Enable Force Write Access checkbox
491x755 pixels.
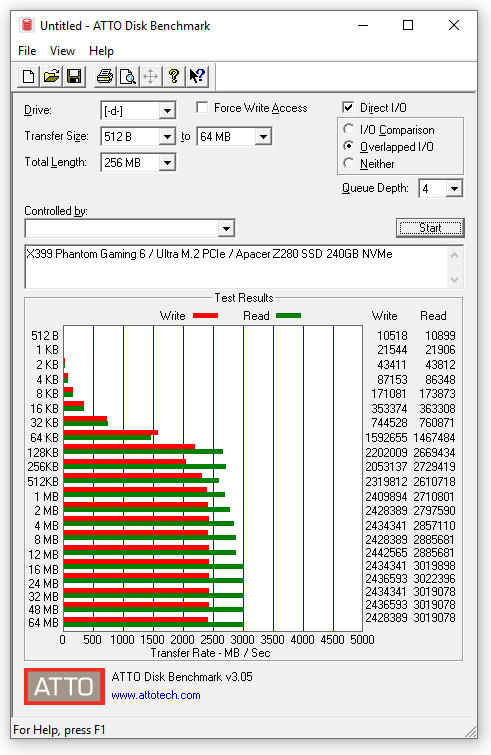[202, 107]
